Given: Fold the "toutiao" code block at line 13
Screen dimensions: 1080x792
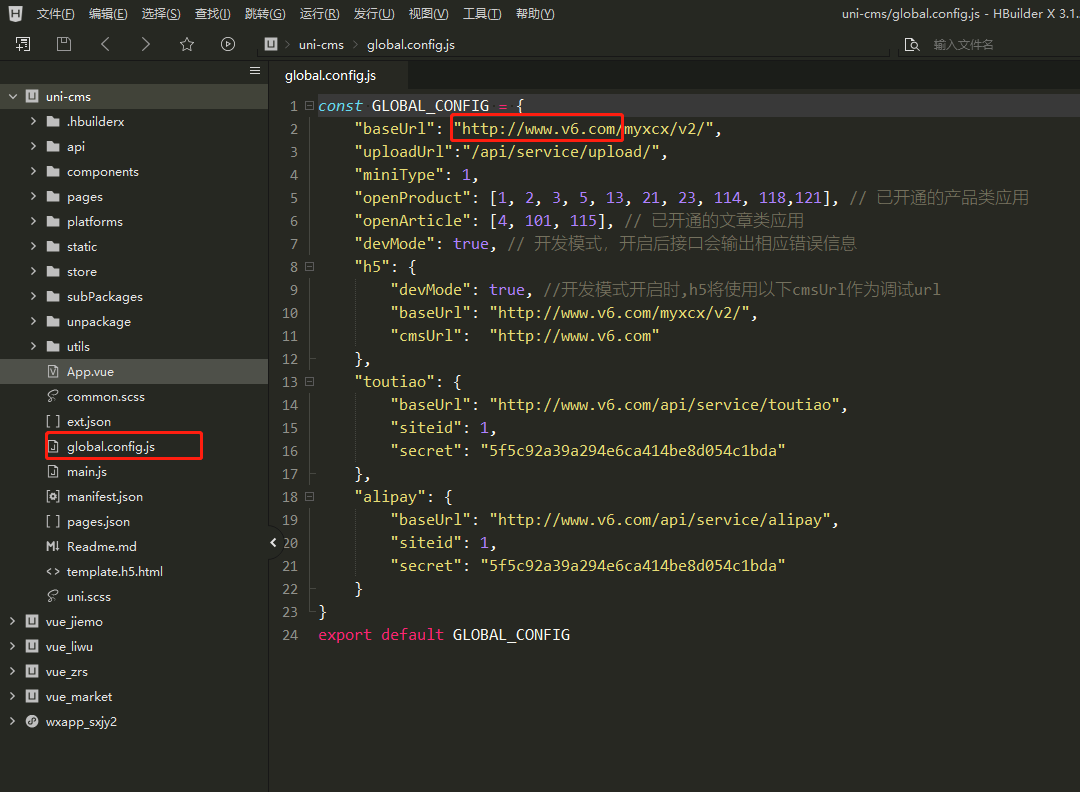Looking at the screenshot, I should 309,382.
